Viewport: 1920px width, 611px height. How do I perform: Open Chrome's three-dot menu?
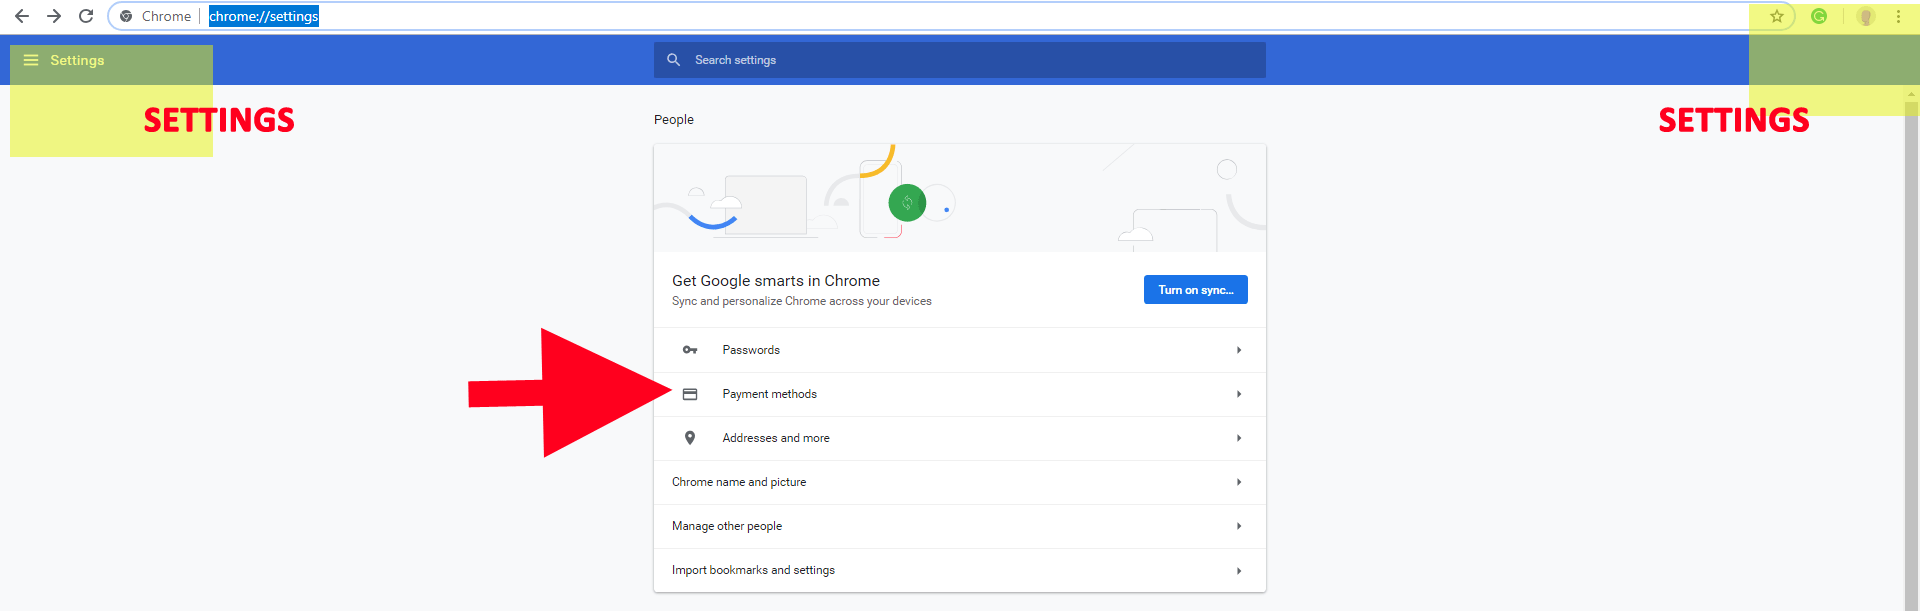pyautogui.click(x=1898, y=16)
